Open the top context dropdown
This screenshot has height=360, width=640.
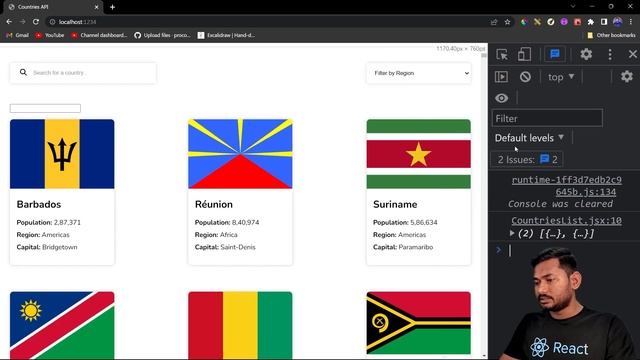pyautogui.click(x=561, y=77)
